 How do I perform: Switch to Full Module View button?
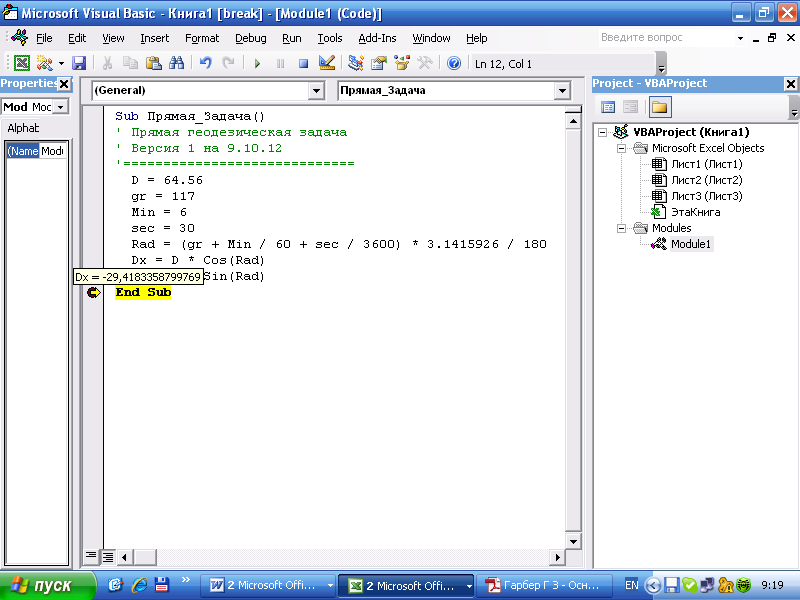click(108, 557)
